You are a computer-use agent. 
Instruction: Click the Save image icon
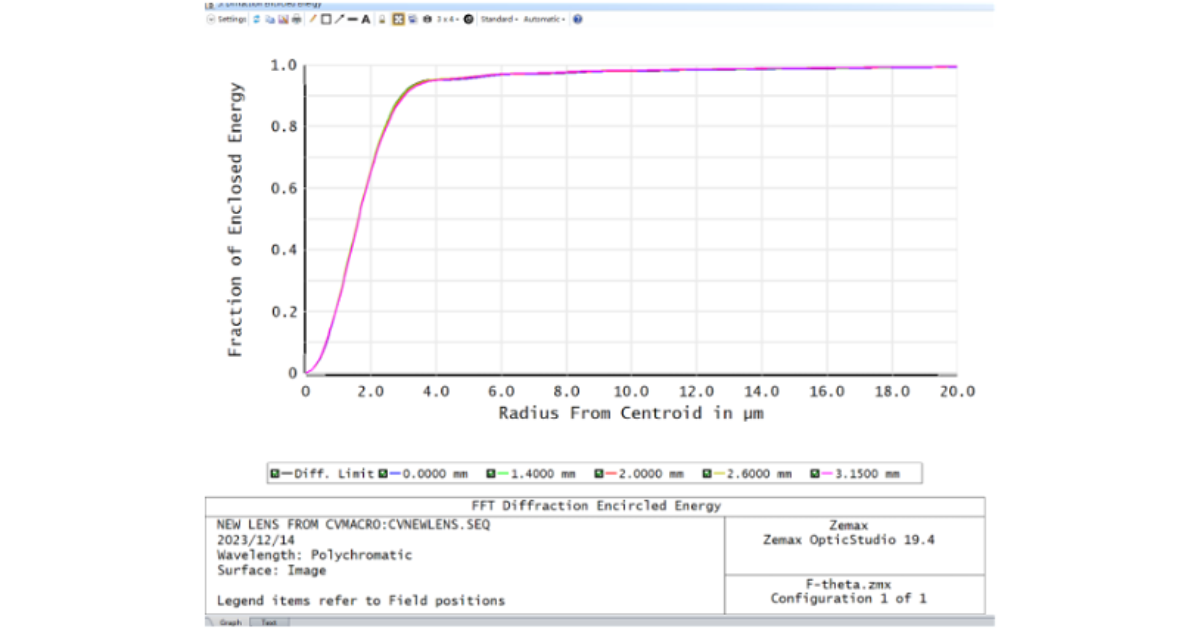[x=282, y=17]
